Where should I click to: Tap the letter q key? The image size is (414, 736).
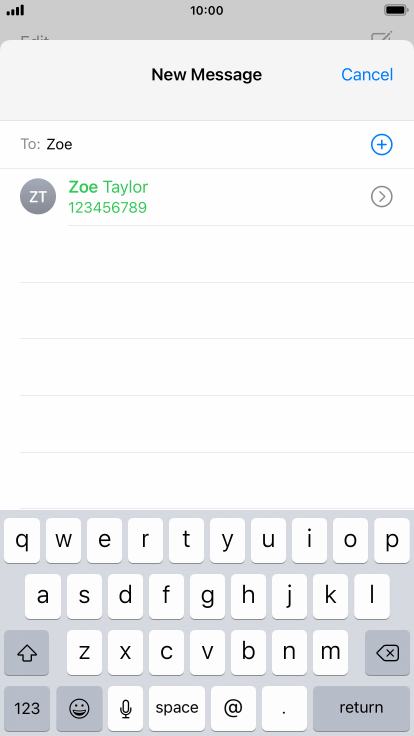point(22,540)
